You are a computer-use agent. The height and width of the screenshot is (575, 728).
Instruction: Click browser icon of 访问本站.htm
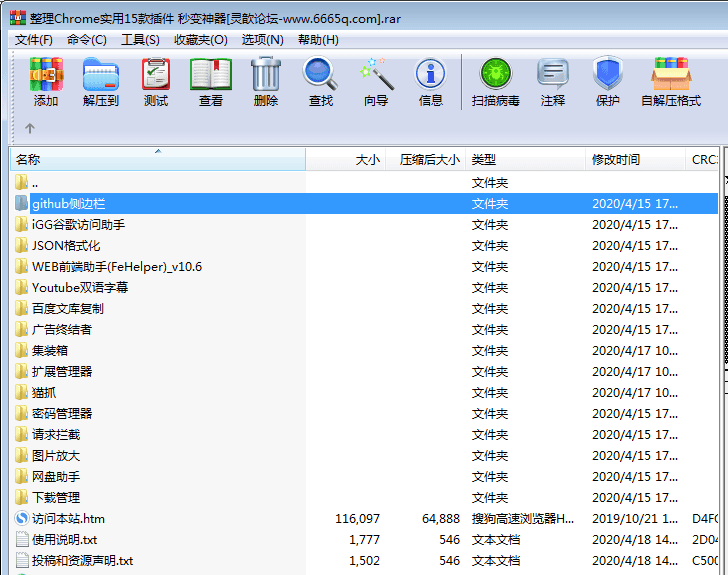point(22,518)
